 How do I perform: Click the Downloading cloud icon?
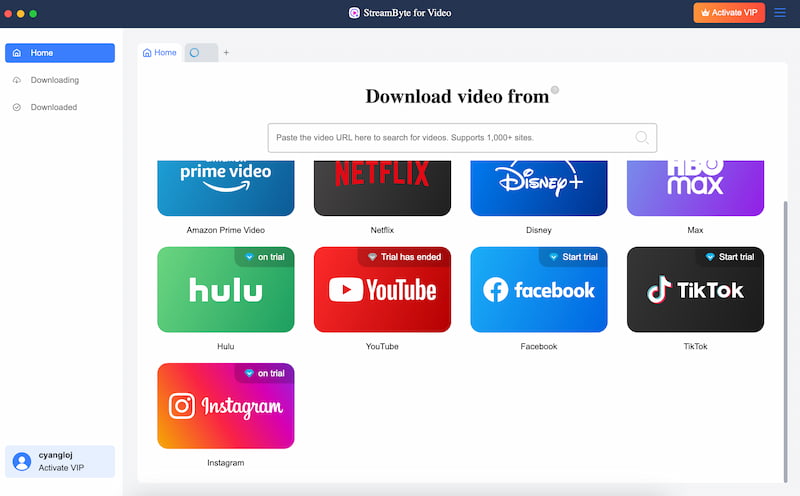click(x=17, y=80)
